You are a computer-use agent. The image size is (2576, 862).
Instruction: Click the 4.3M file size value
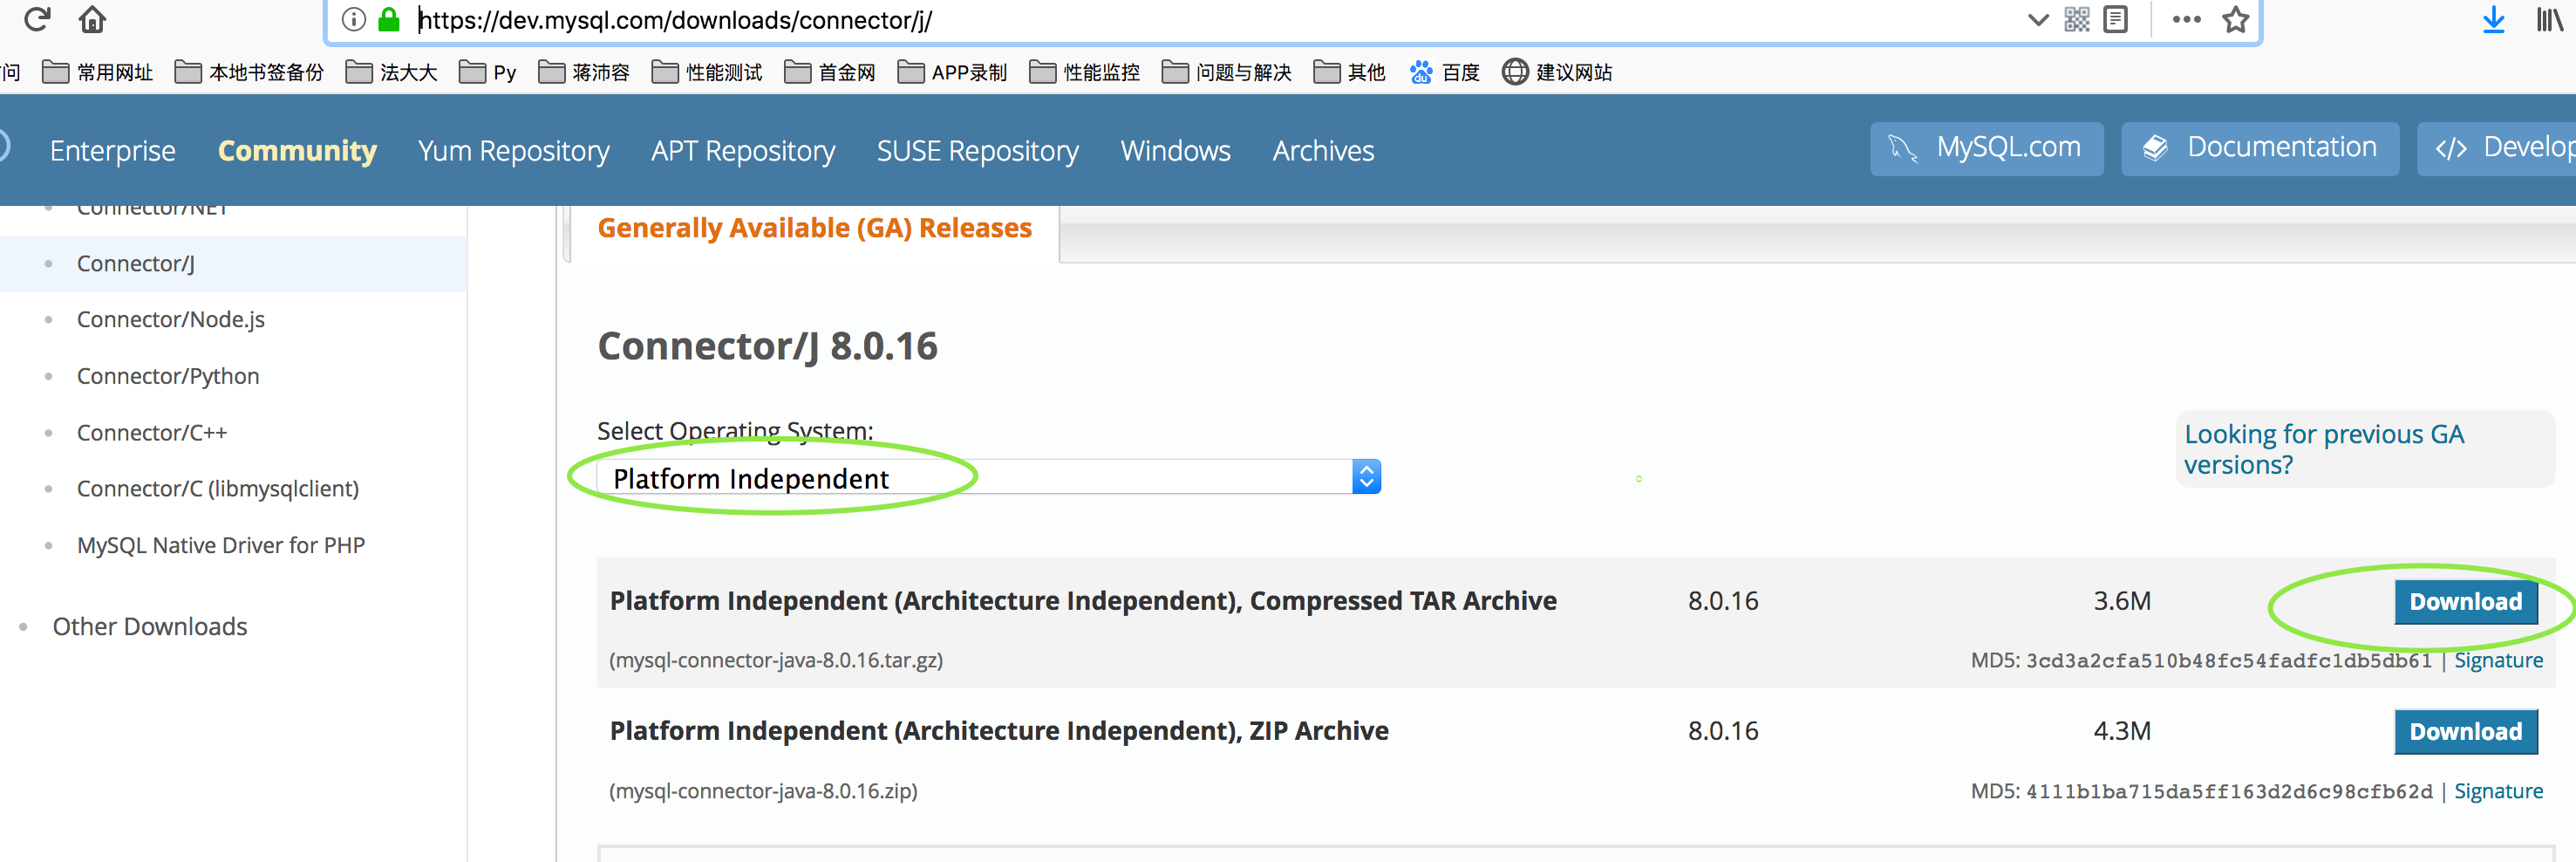(x=2122, y=731)
